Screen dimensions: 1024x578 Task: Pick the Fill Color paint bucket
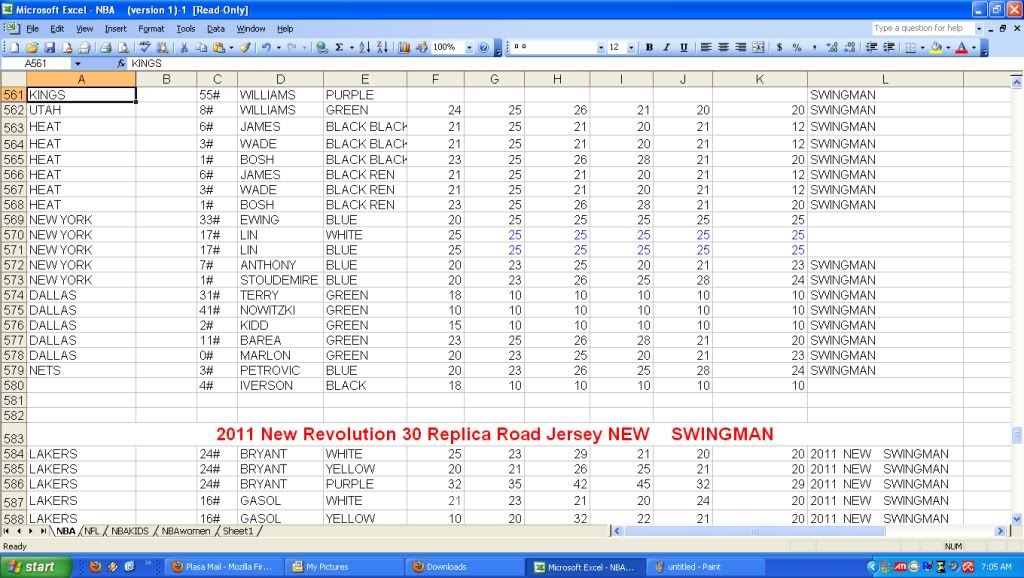[936, 48]
